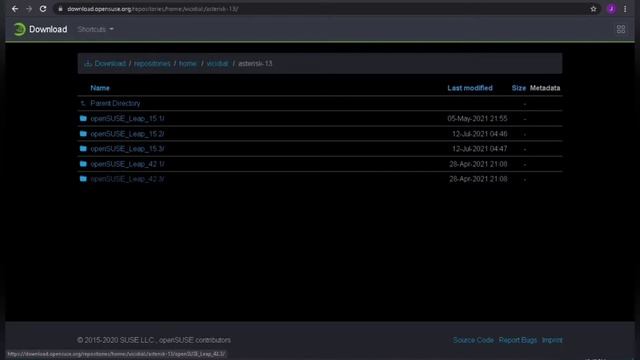The width and height of the screenshot is (640, 360).
Task: Go to home breadcrumb link
Action: (188, 64)
